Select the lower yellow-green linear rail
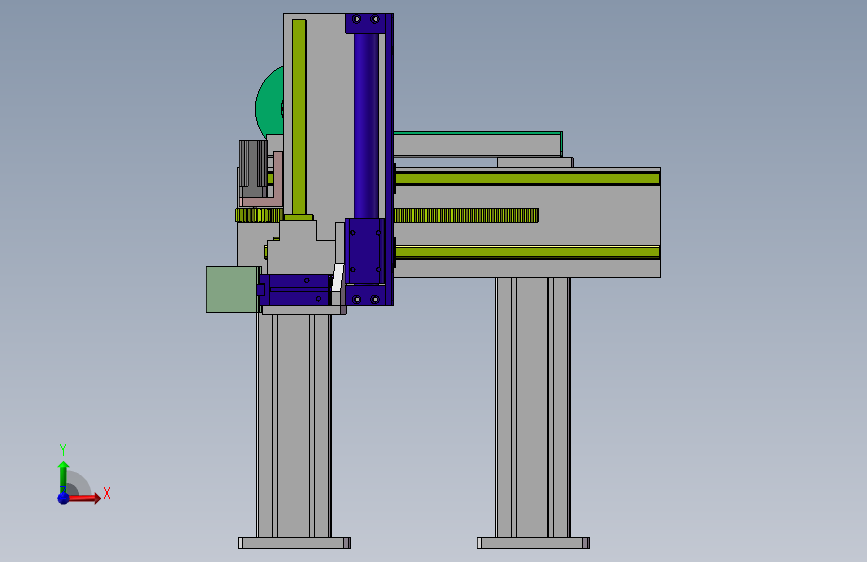Image resolution: width=867 pixels, height=562 pixels. 527,252
